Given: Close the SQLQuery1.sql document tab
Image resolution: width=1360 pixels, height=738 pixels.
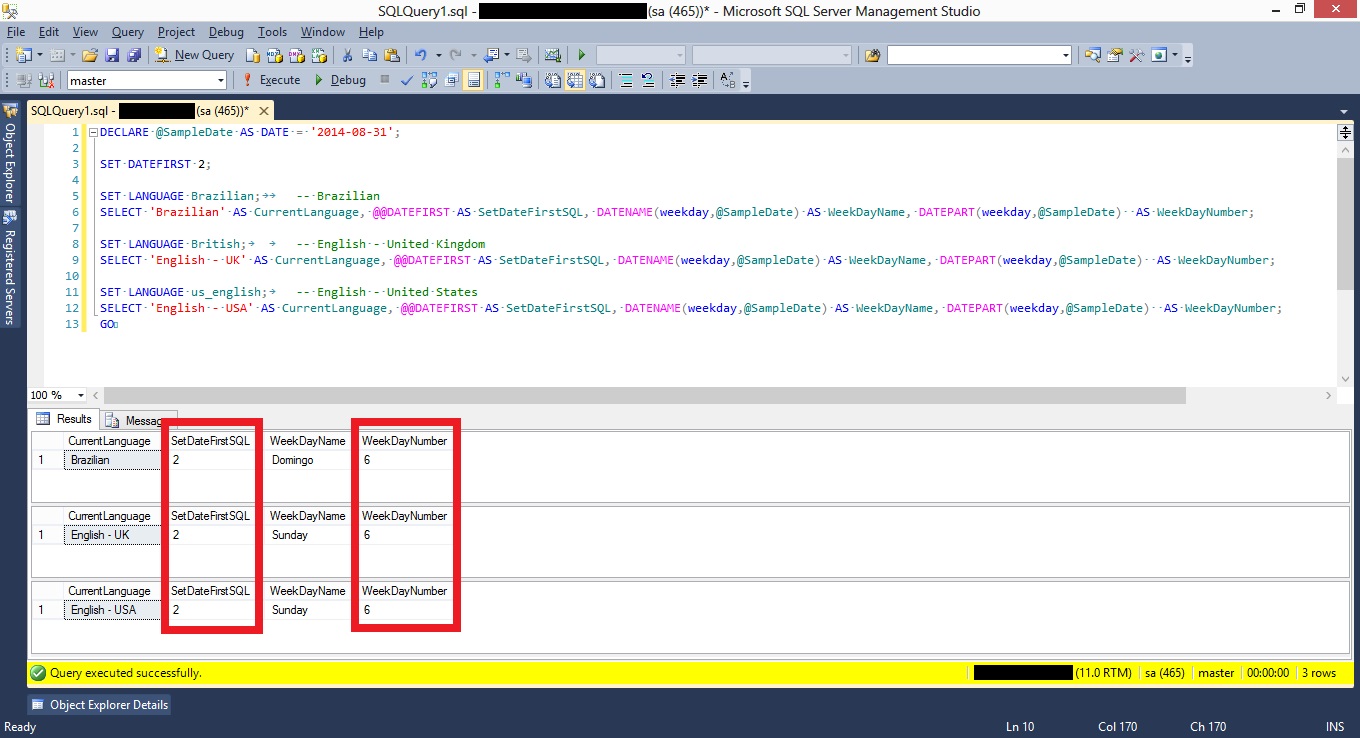Looking at the screenshot, I should [264, 110].
